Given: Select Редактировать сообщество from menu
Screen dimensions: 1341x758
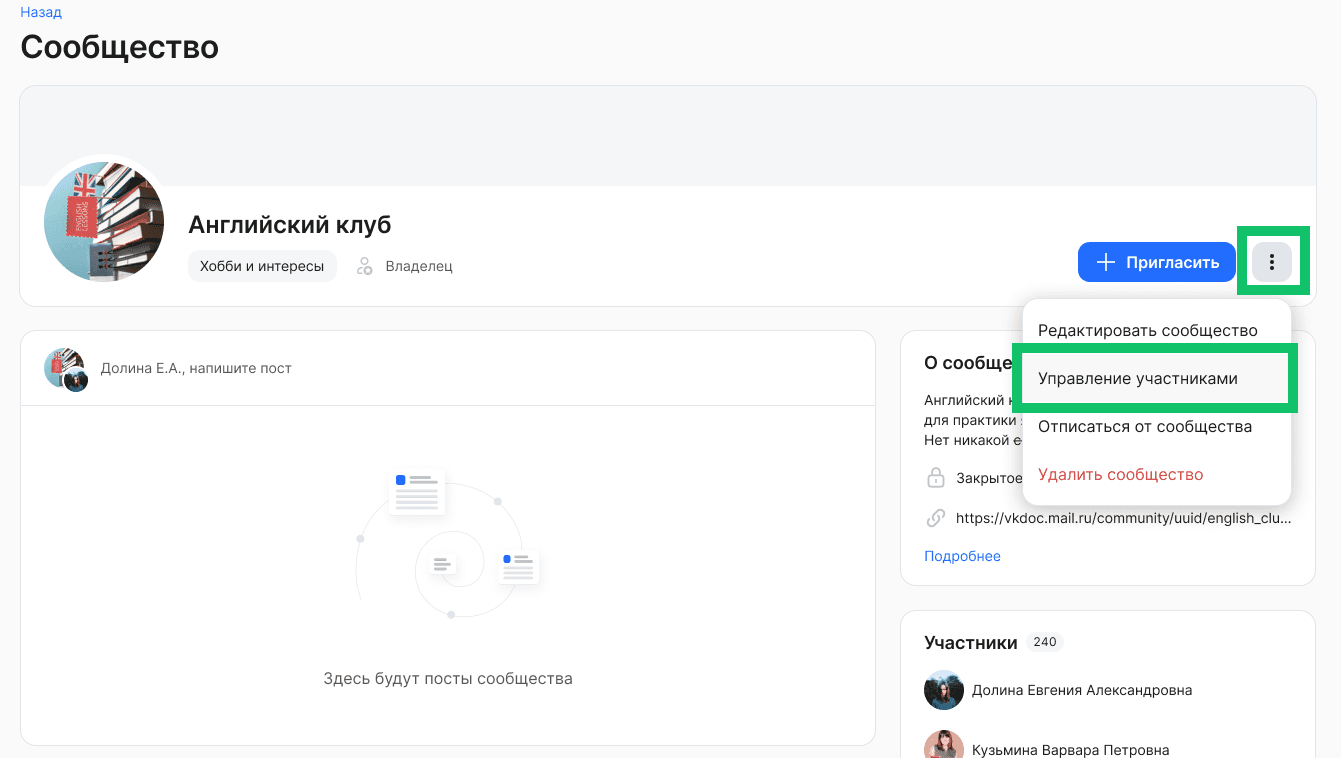Looking at the screenshot, I should (x=1147, y=330).
